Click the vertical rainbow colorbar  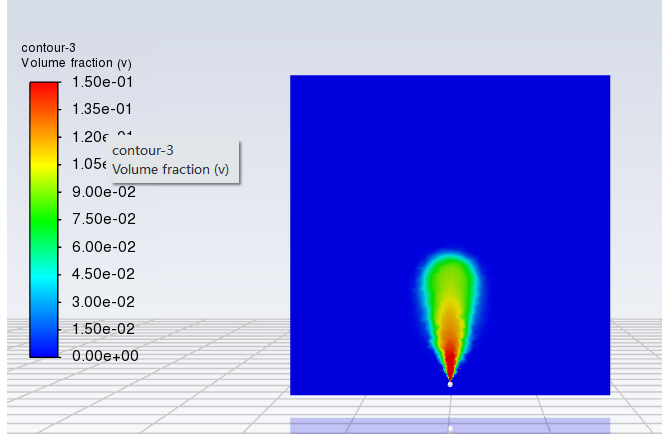[x=44, y=220]
